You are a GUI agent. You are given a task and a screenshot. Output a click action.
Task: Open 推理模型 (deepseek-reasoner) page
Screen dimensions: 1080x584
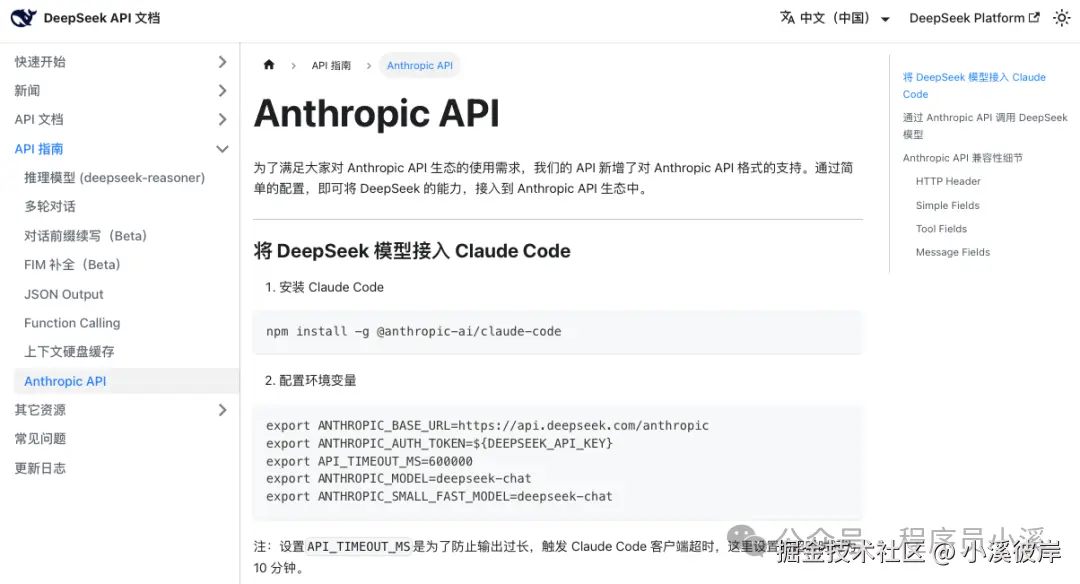coord(114,178)
